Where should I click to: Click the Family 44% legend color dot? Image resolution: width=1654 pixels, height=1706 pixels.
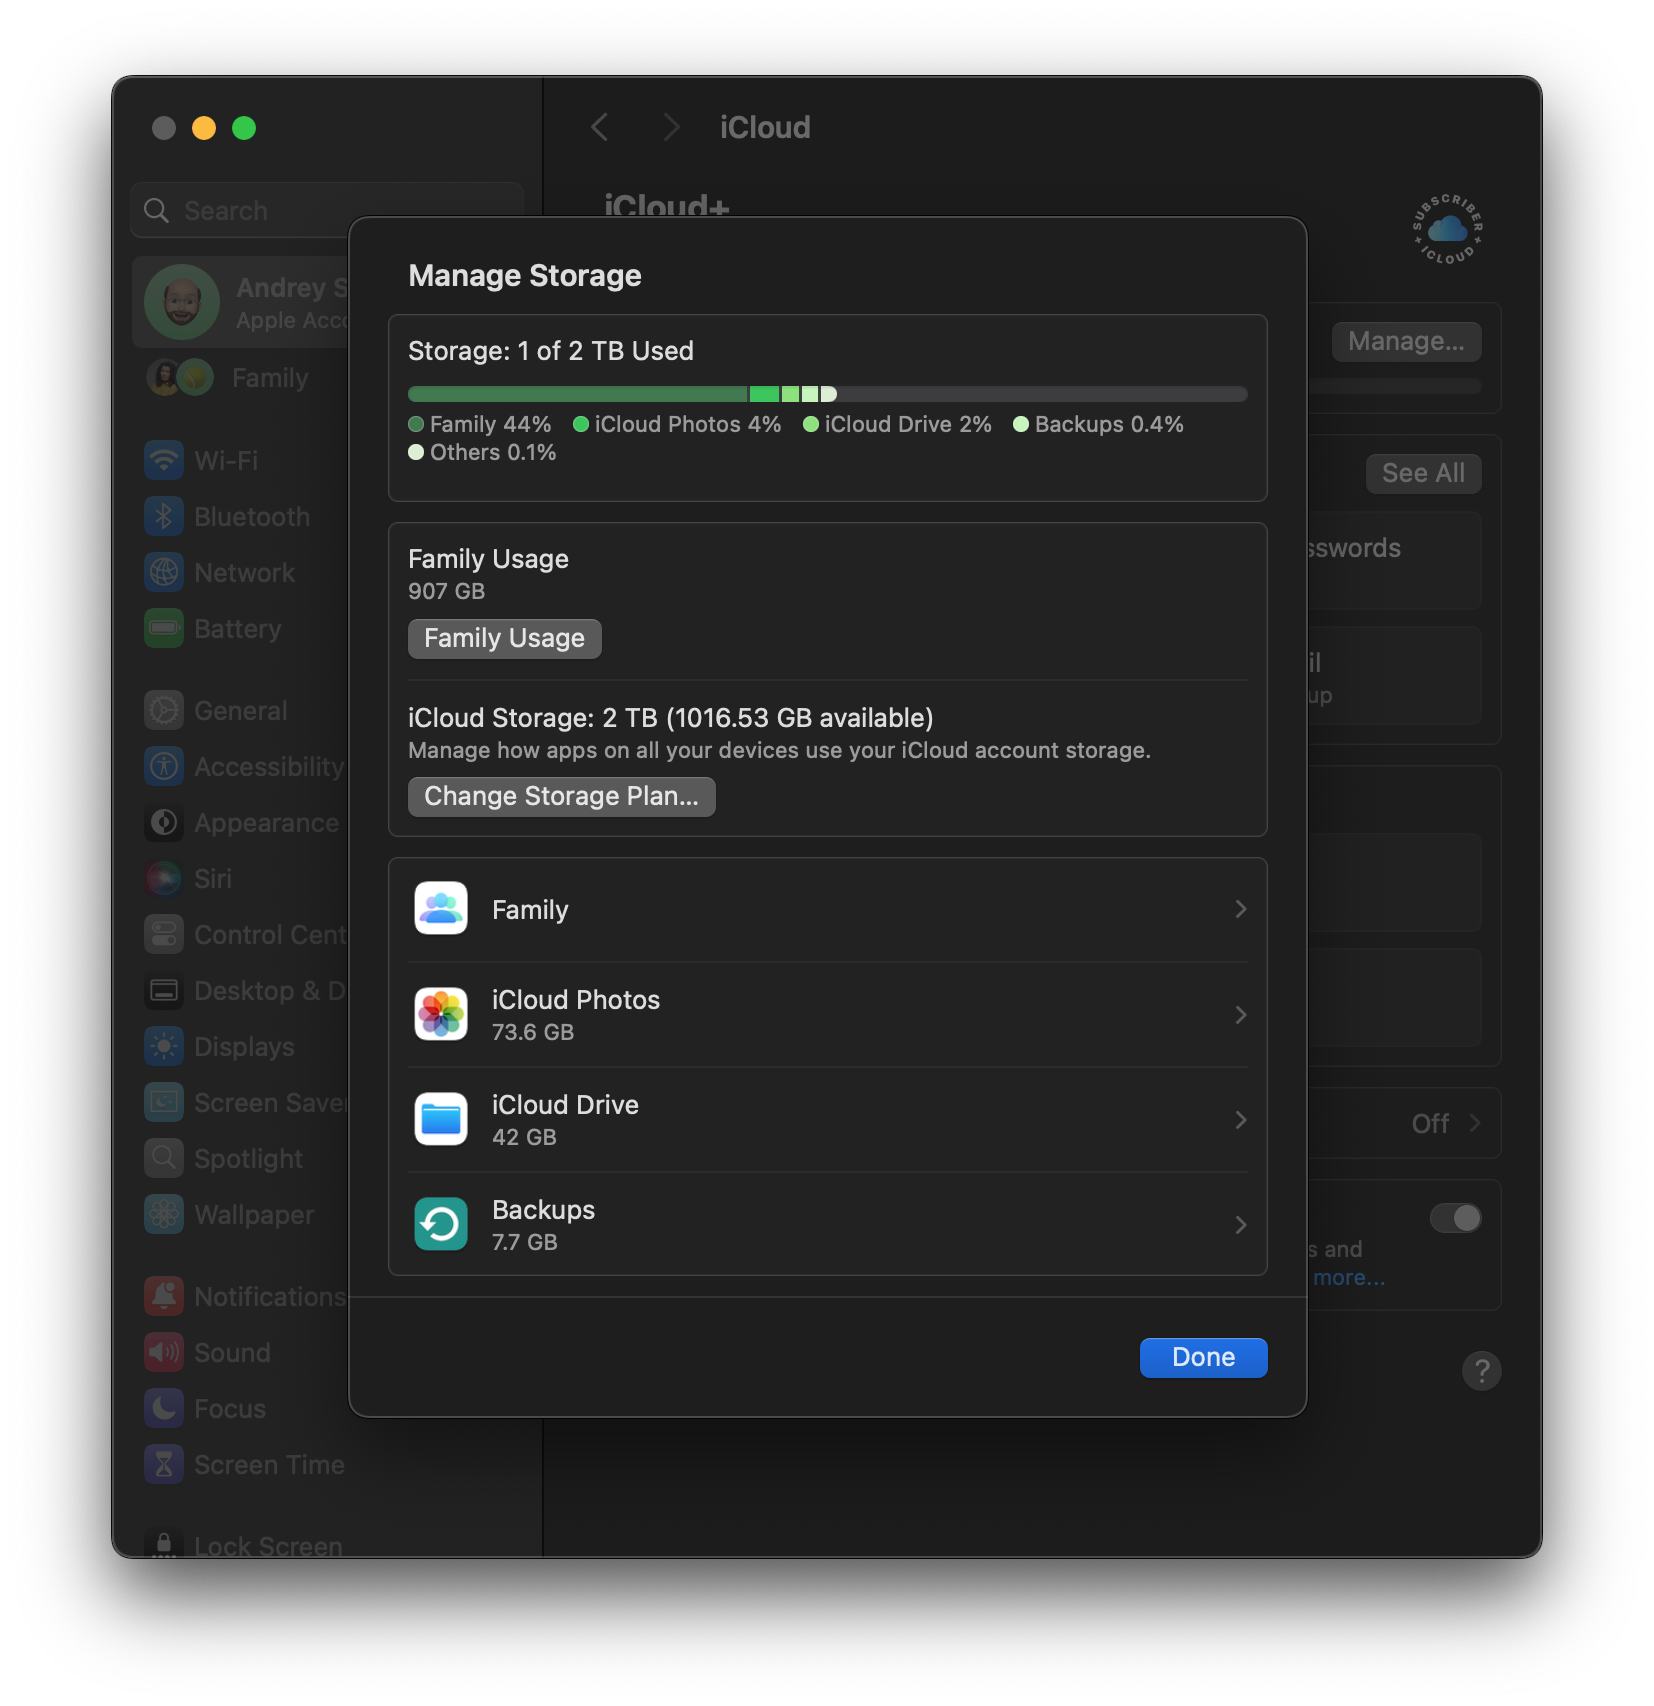pyautogui.click(x=416, y=424)
